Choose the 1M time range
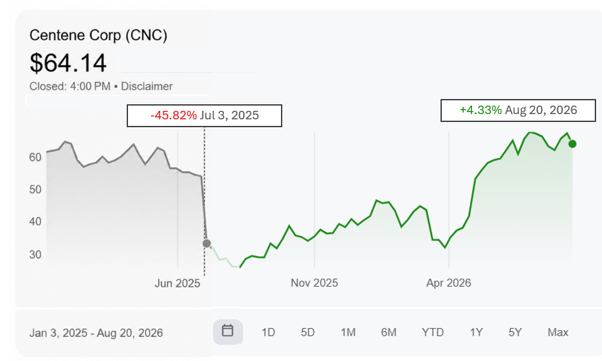Screen dimensions: 602x361 coord(348,332)
